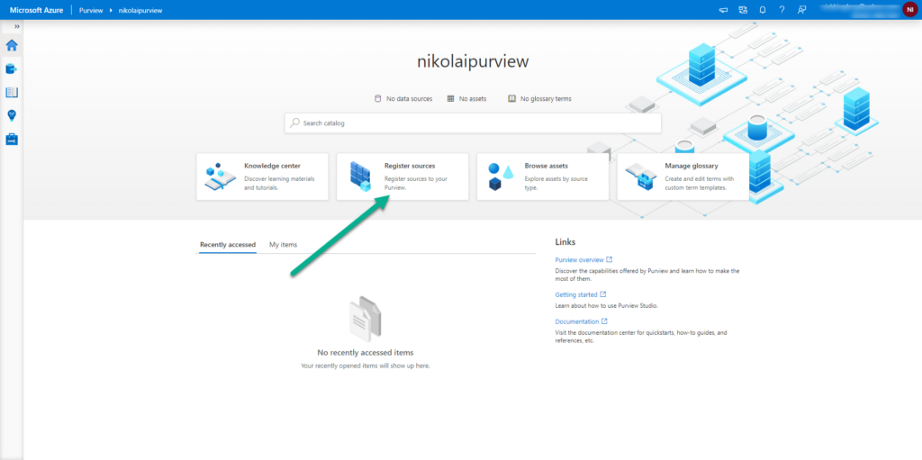Open the Management toolbox sidebar icon
This screenshot has width=922, height=460.
12,139
